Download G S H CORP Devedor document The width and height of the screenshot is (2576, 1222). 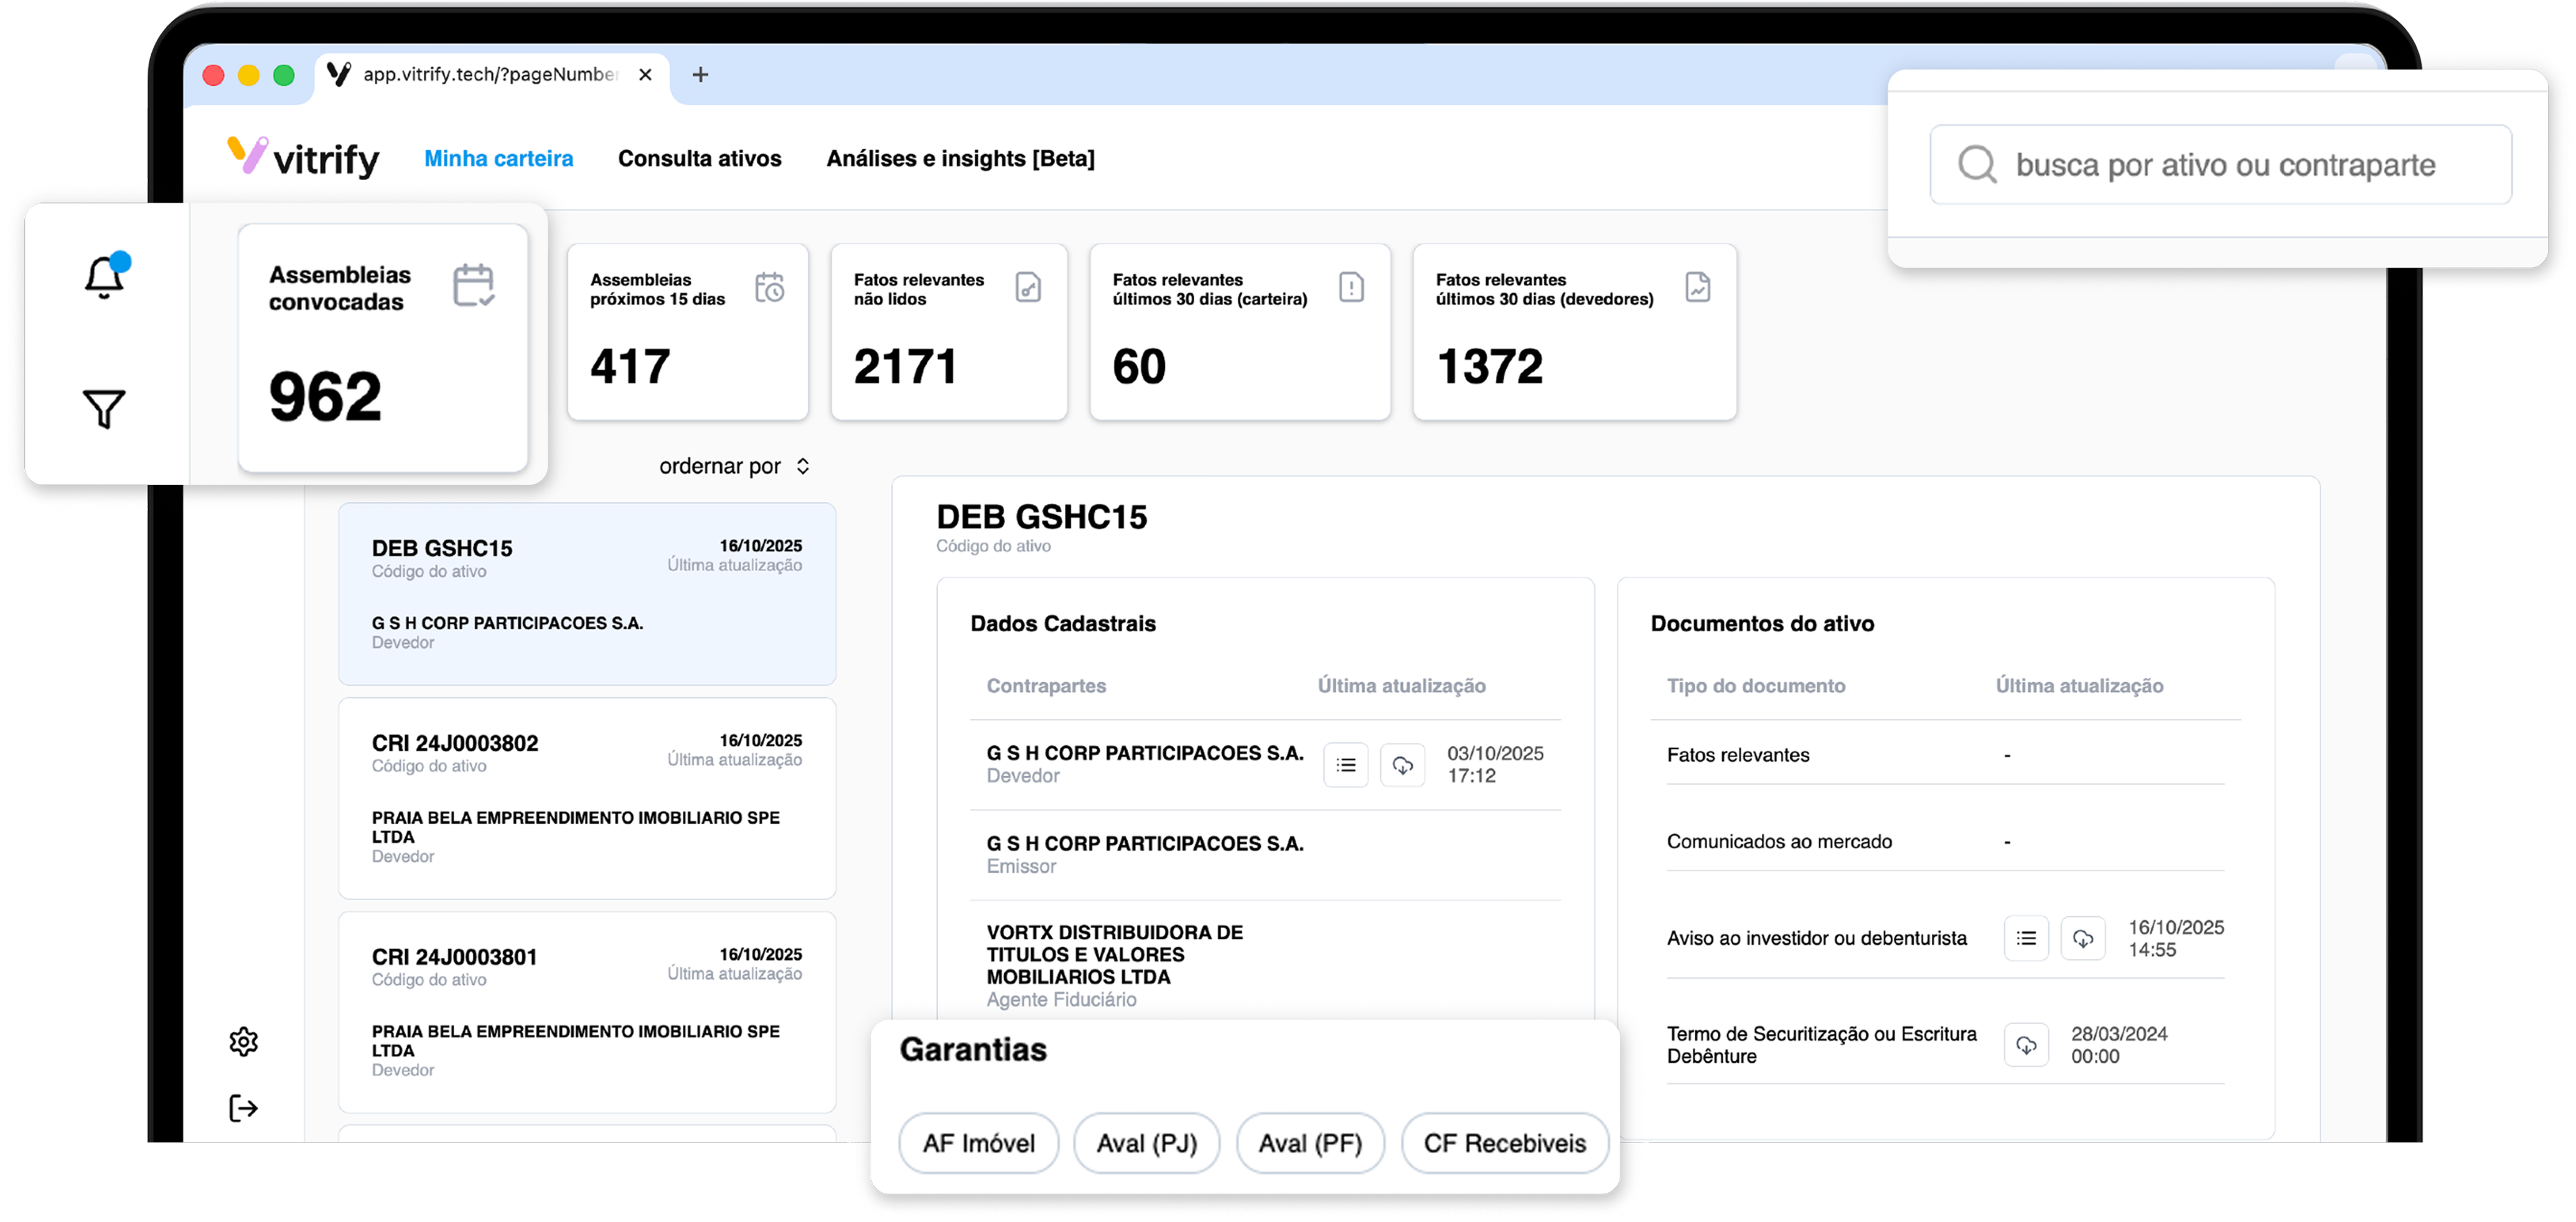[x=1402, y=765]
